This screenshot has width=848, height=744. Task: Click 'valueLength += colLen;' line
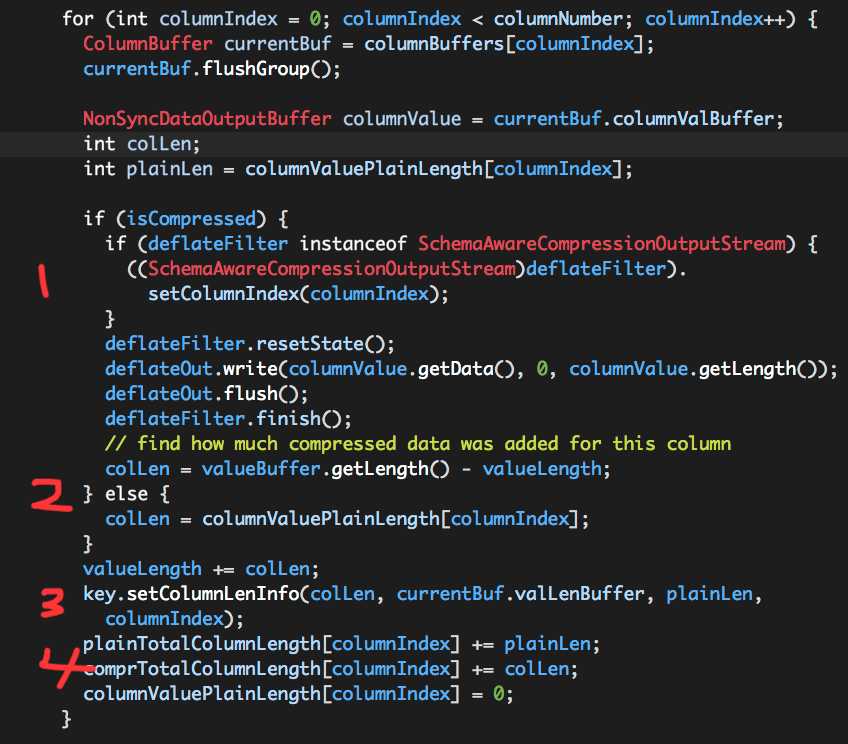point(201,569)
